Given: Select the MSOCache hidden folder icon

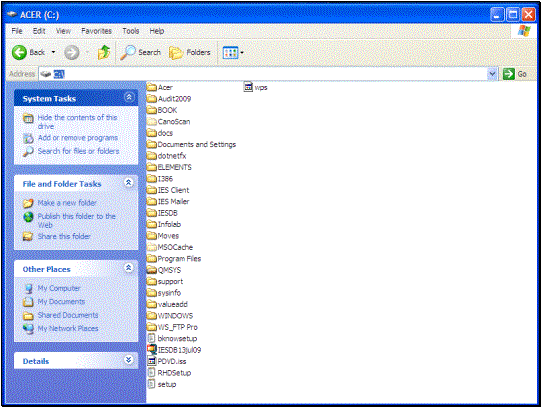Looking at the screenshot, I should (152, 247).
